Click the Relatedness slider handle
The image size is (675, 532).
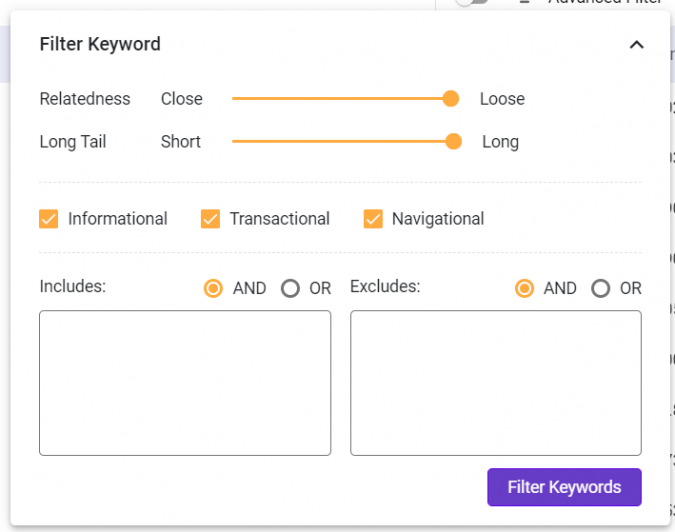(x=451, y=99)
